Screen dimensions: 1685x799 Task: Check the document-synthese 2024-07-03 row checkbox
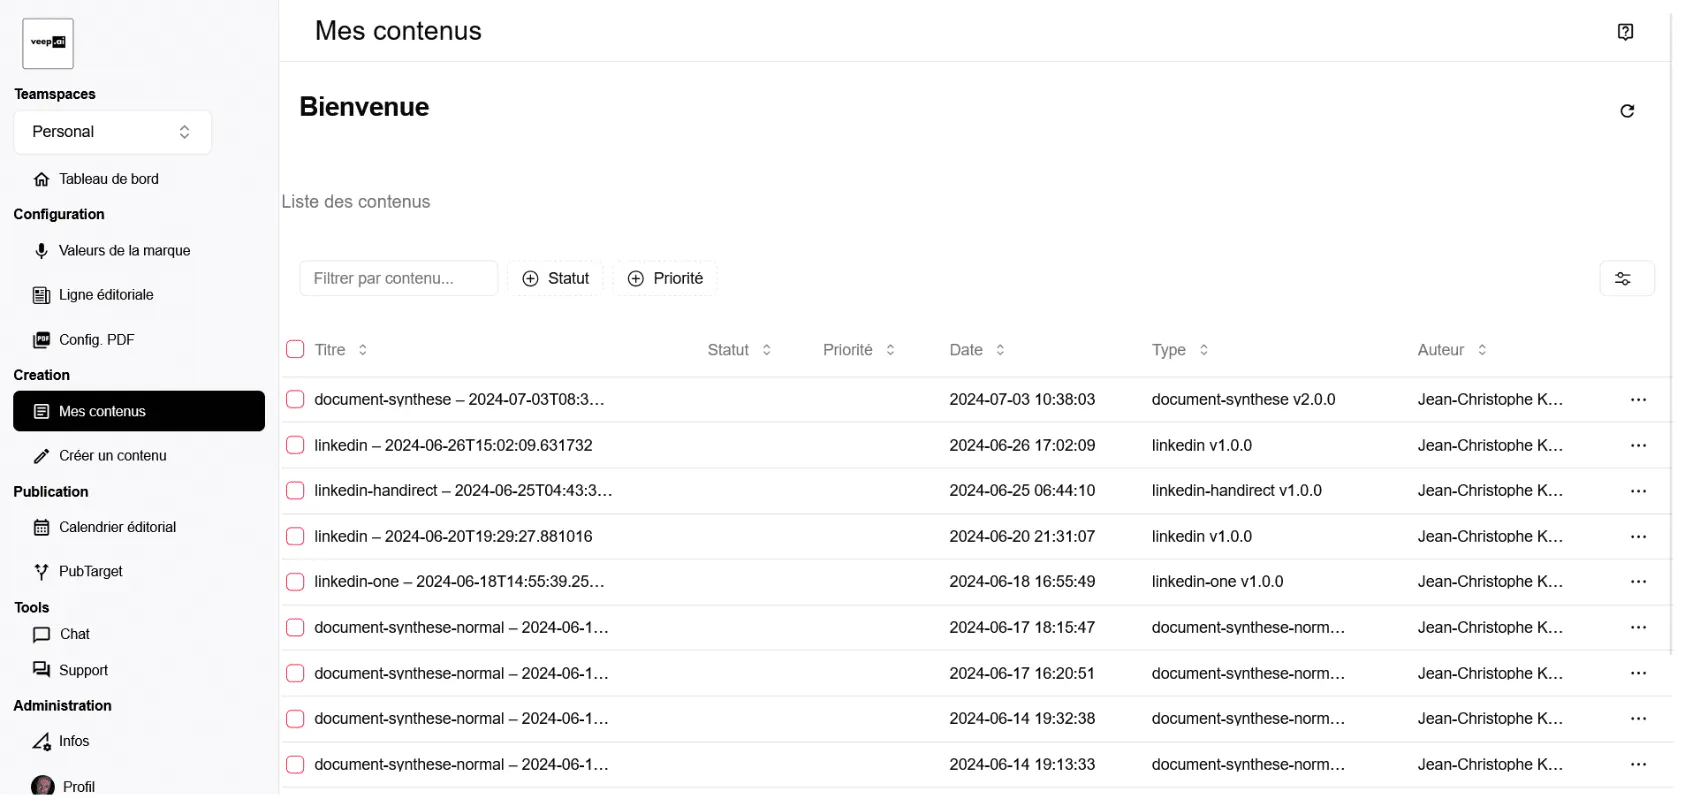point(295,400)
